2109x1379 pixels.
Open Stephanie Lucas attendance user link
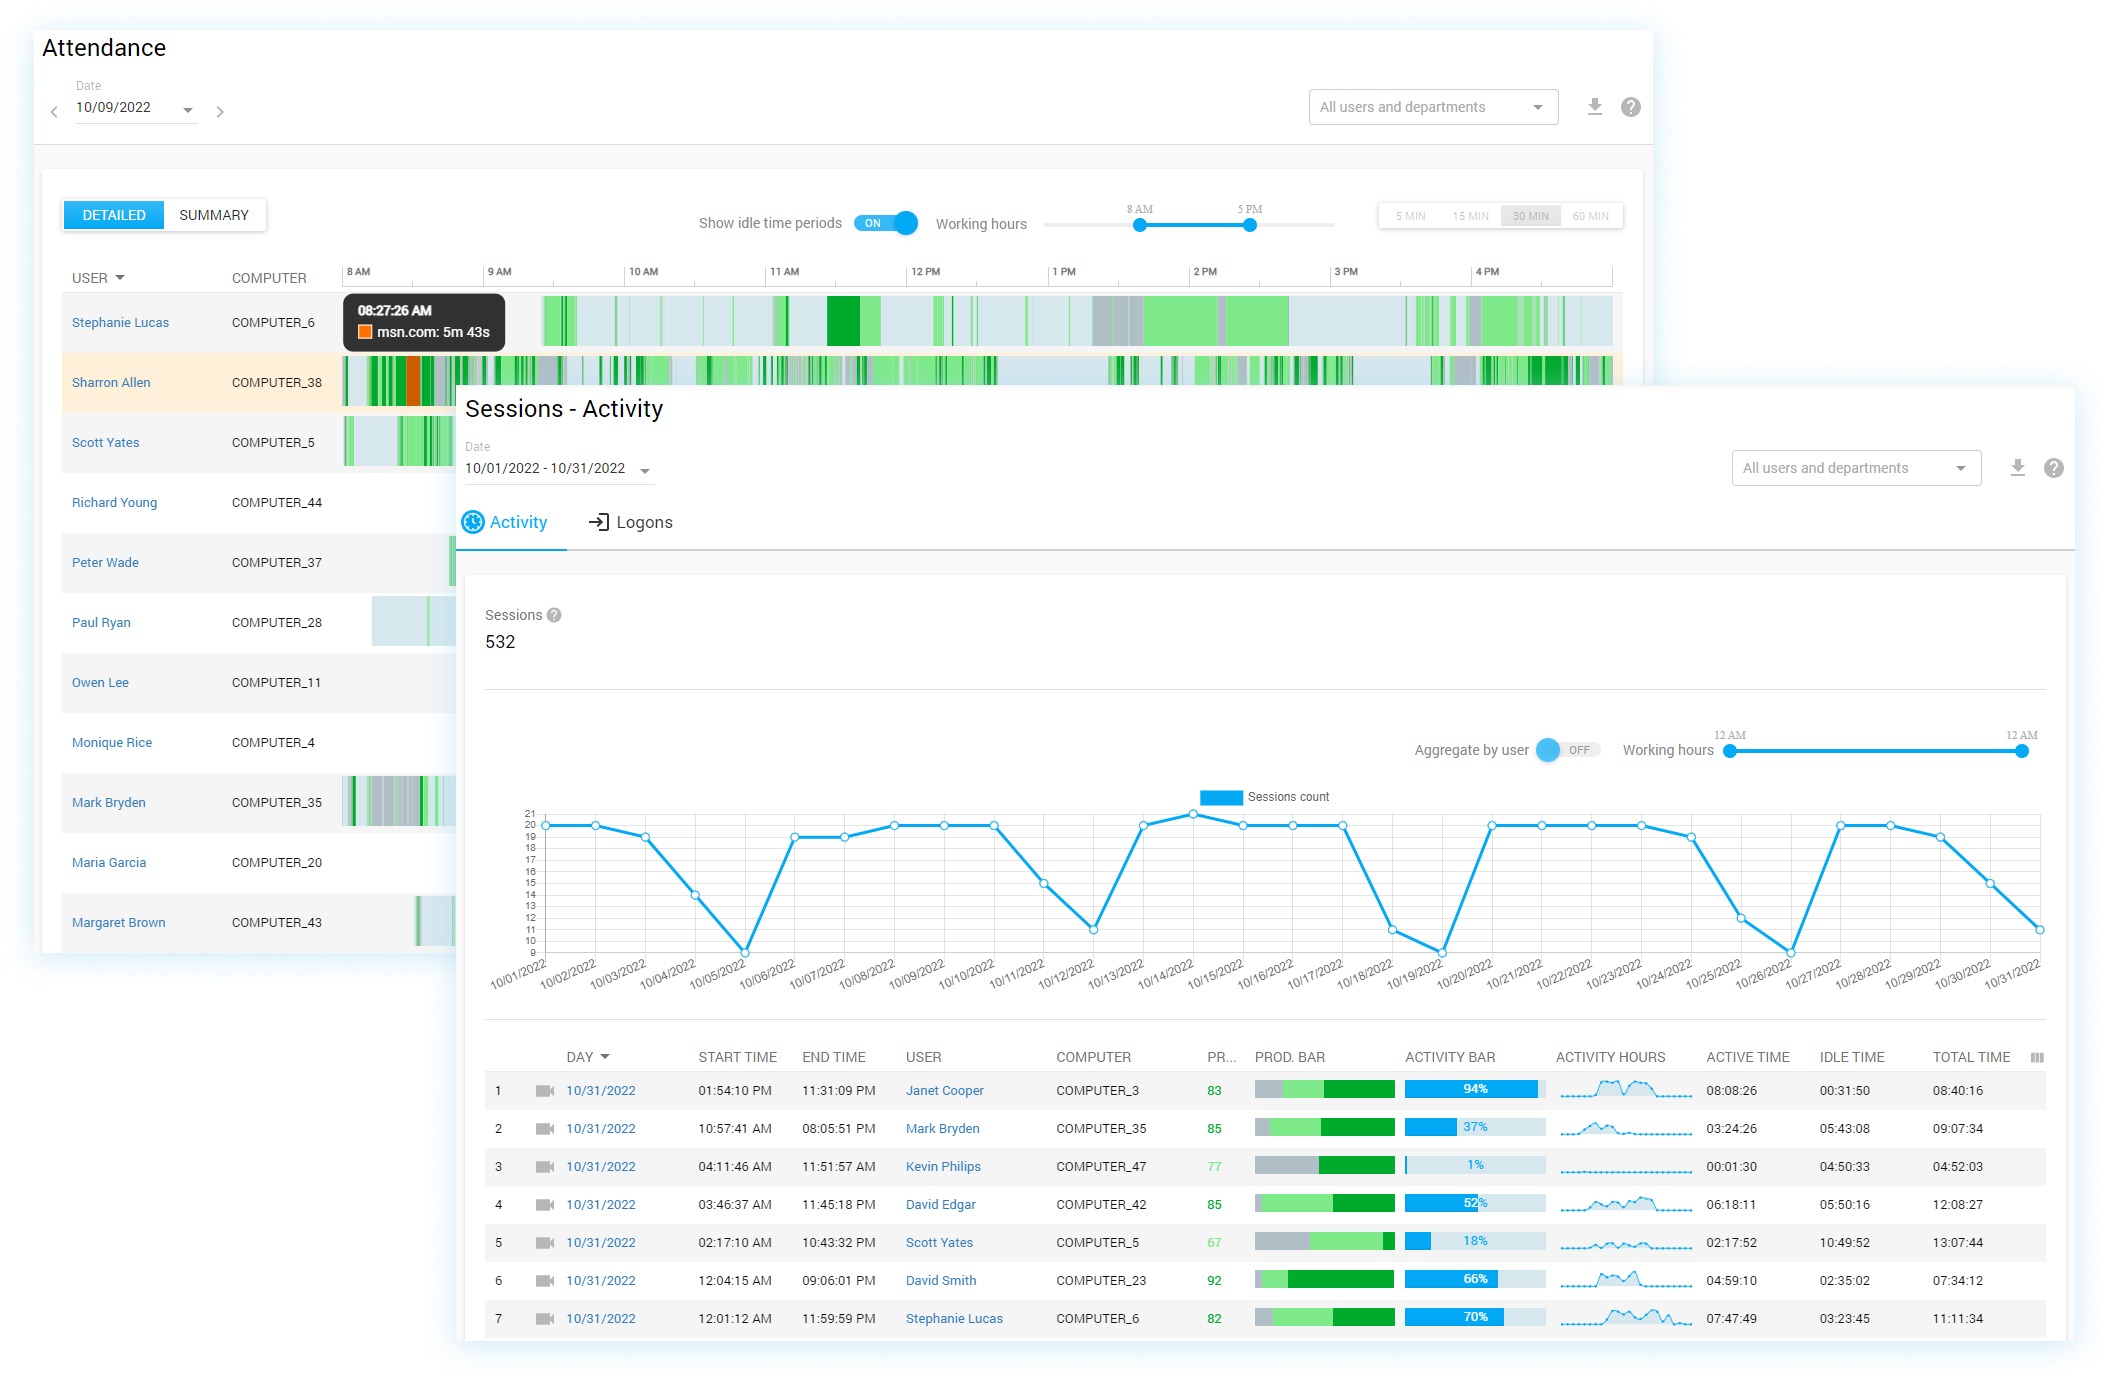(x=120, y=322)
